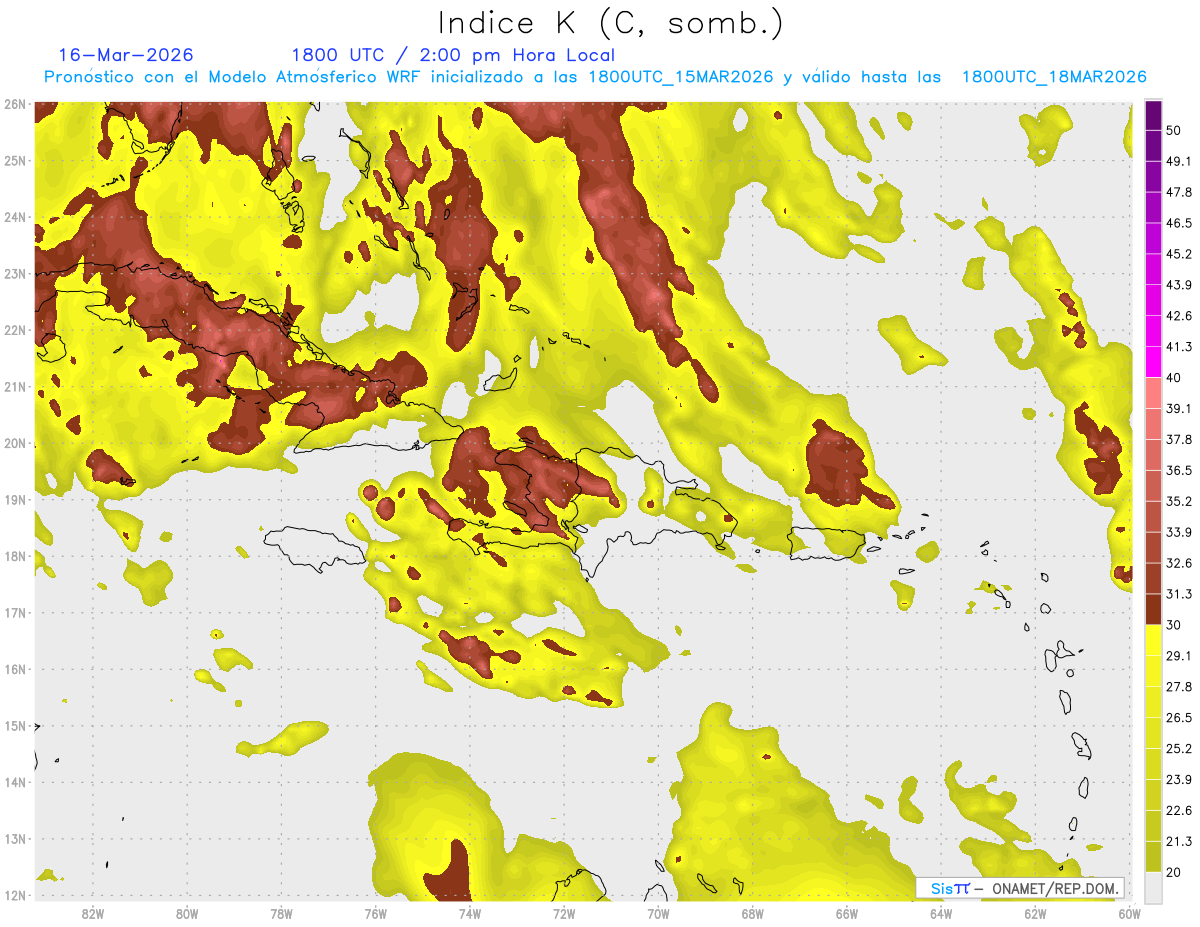Screen dimensions: 1200x927
Task: Click colorbar value 32.6
Action: tap(1179, 563)
